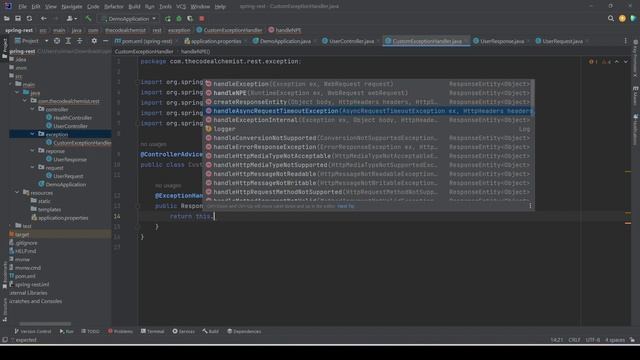Expand the test folder node
Screen dimensions: 640x360
[x=10, y=226]
